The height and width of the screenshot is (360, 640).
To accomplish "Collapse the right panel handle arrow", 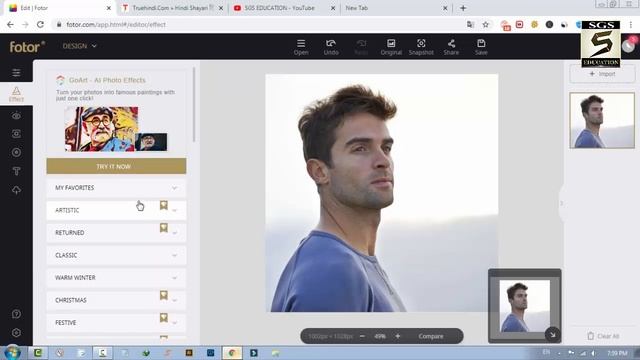I will [x=561, y=203].
